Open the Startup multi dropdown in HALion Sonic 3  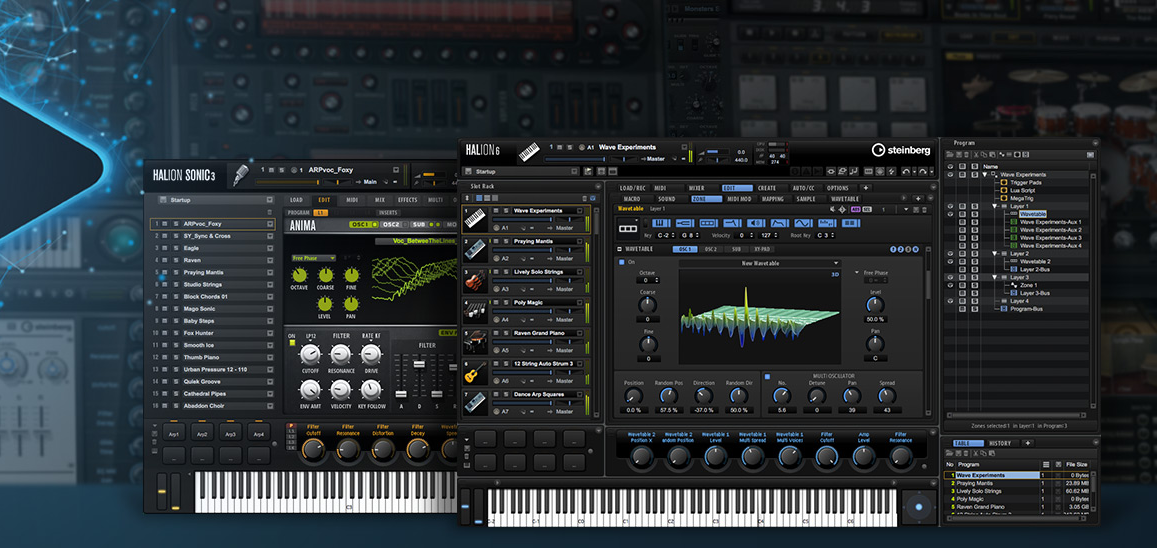tap(269, 200)
